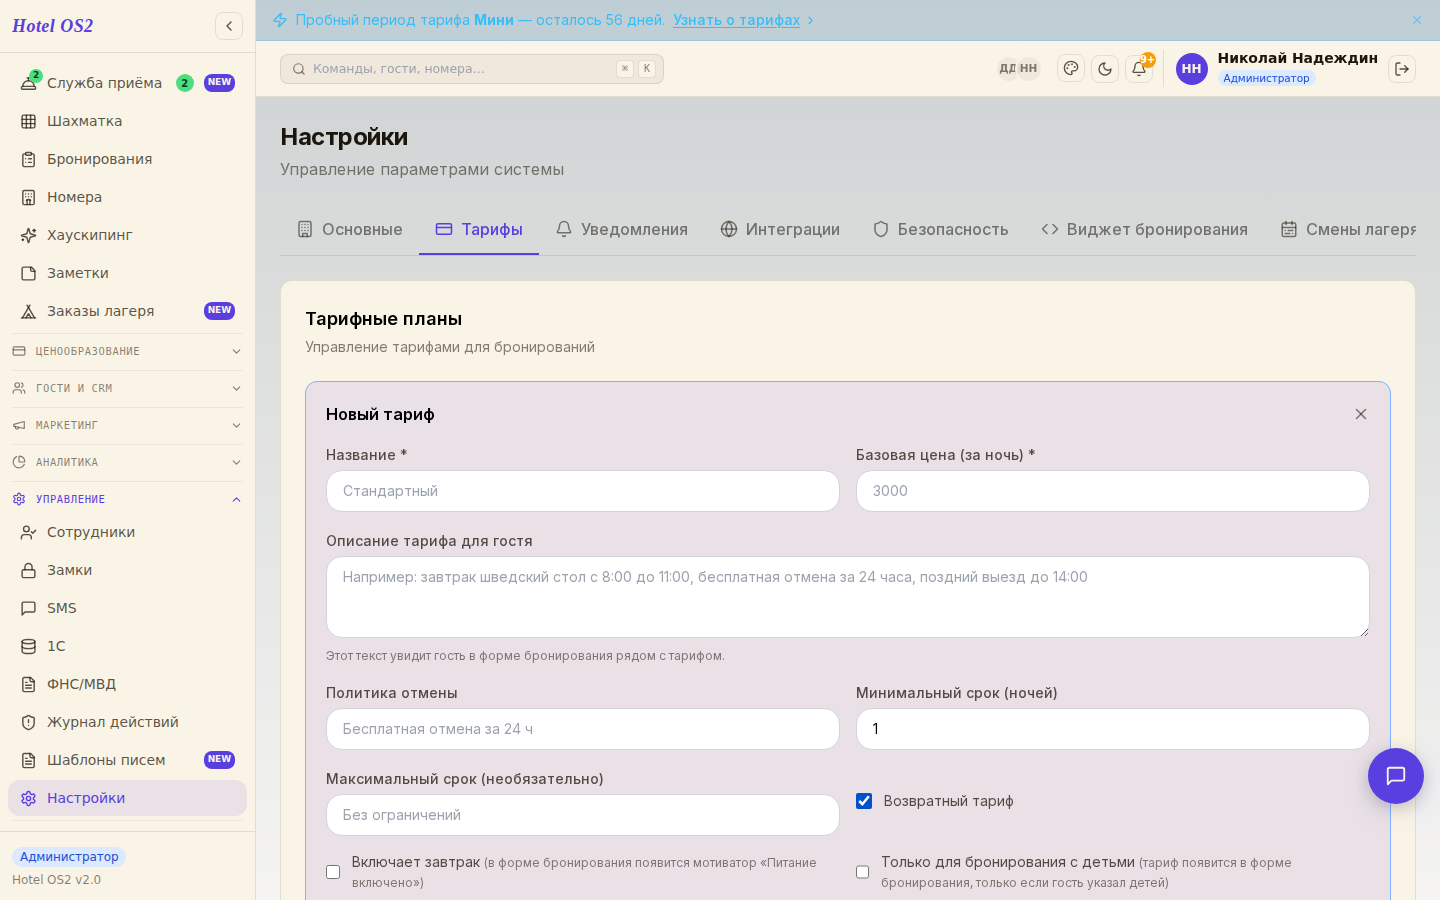Focus the search bar Команды, гости, номера
Image resolution: width=1440 pixels, height=900 pixels.
click(x=472, y=69)
